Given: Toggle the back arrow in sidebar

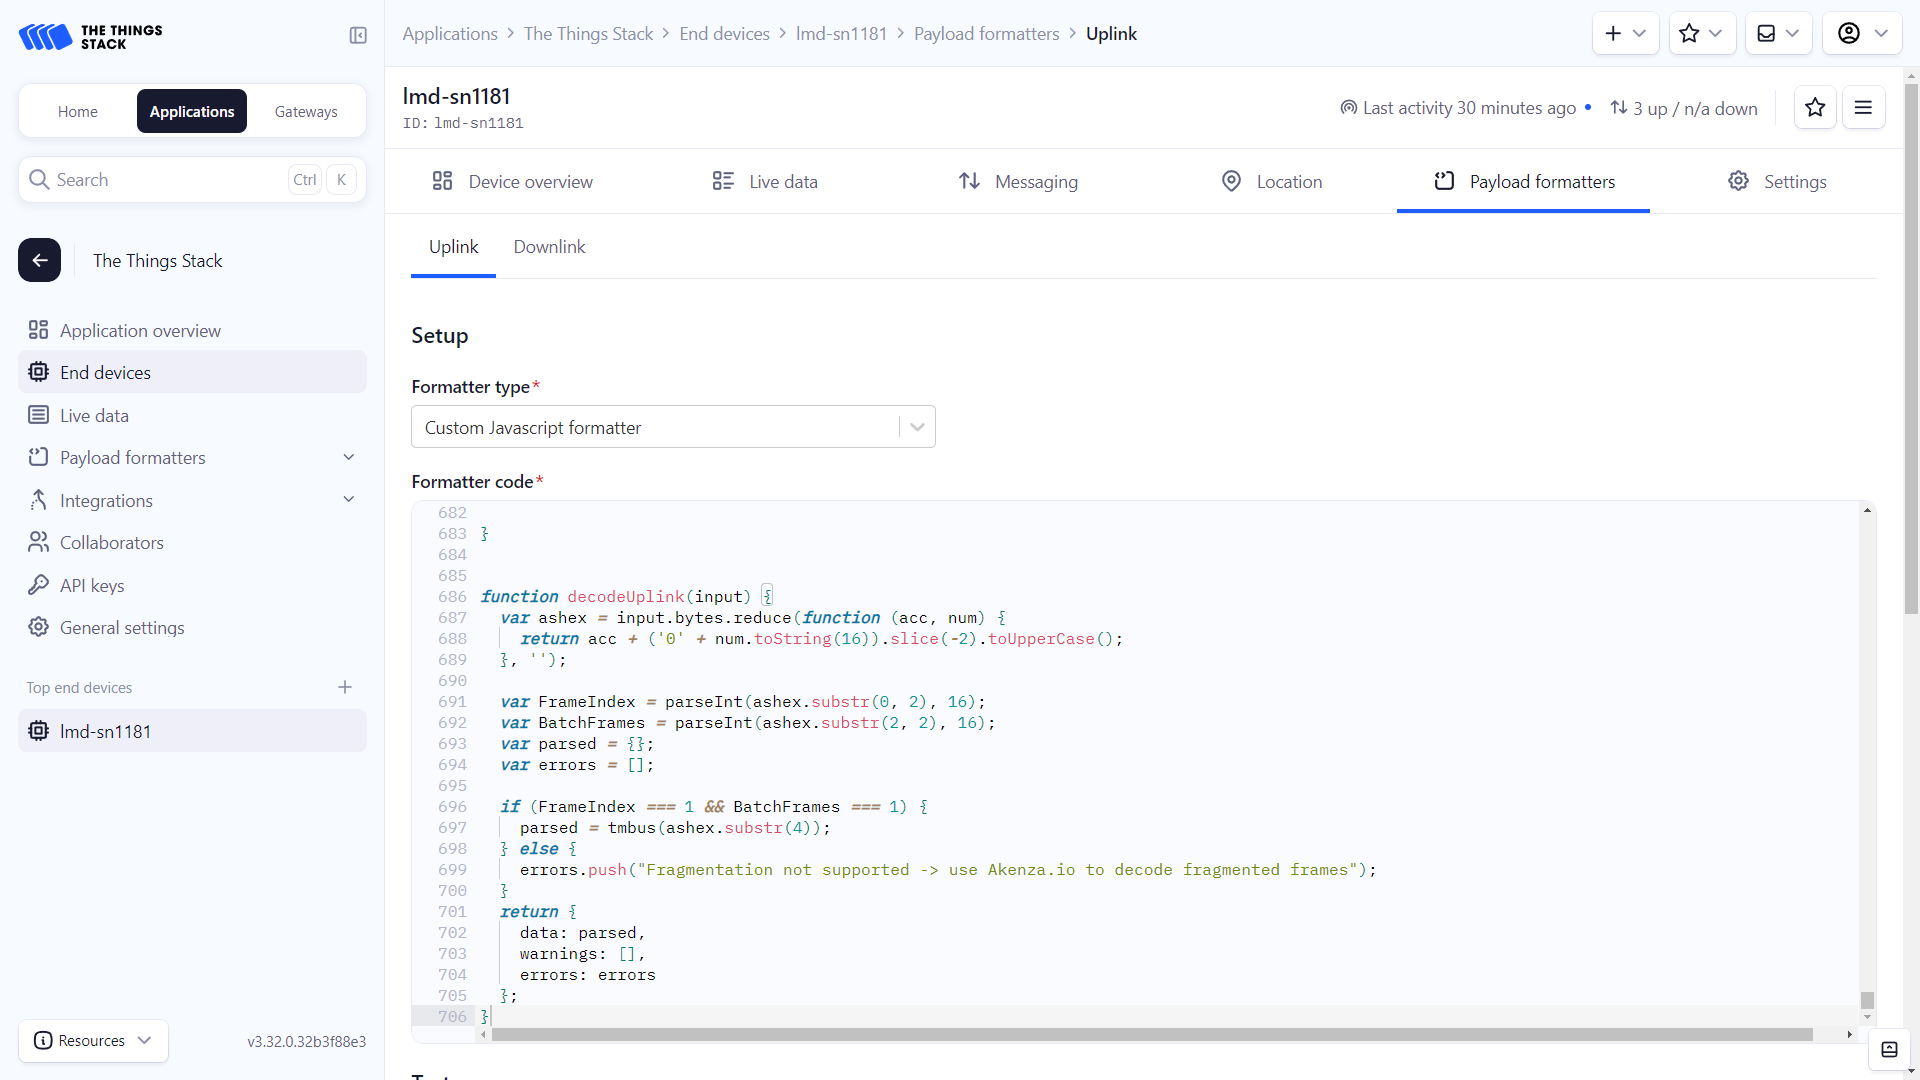Looking at the screenshot, I should coord(38,260).
